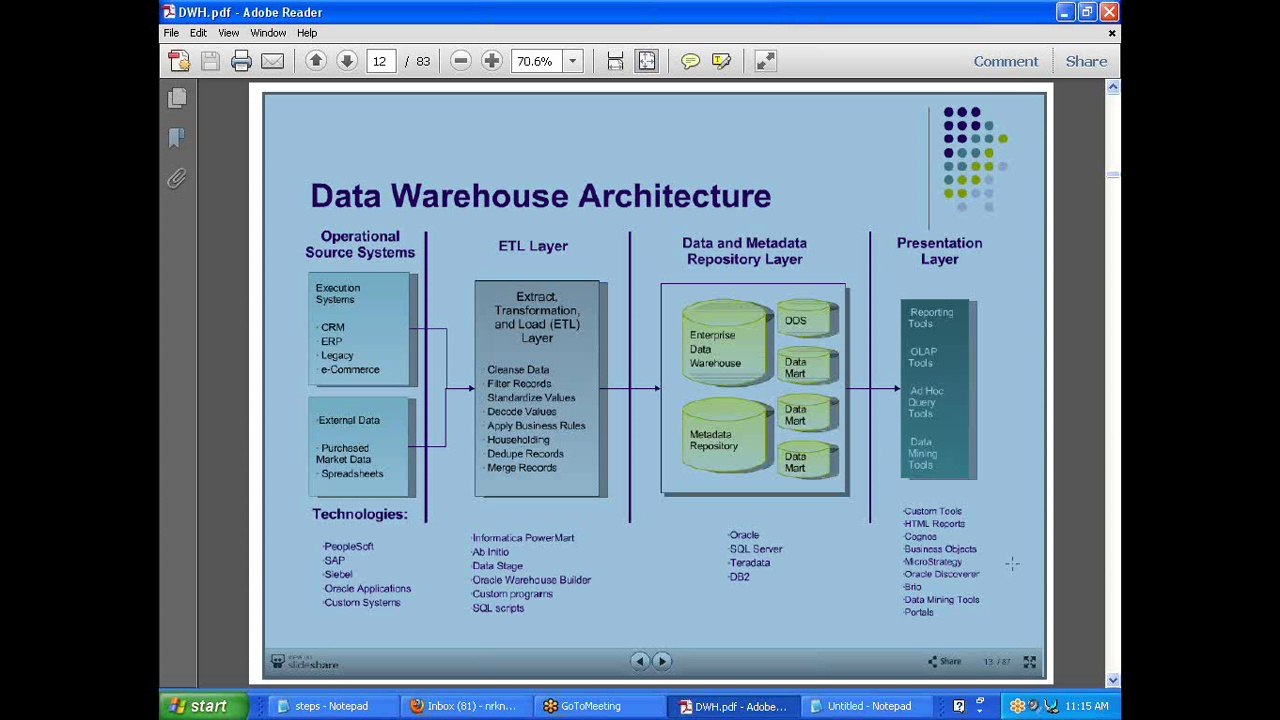Show the Bookmarks panel
Viewport: 1280px width, 720px height.
[177, 137]
